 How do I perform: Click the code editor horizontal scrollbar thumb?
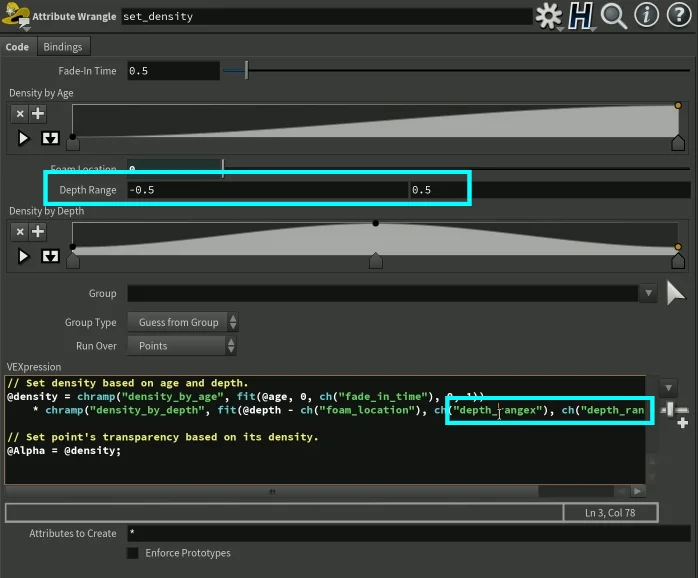click(x=272, y=491)
